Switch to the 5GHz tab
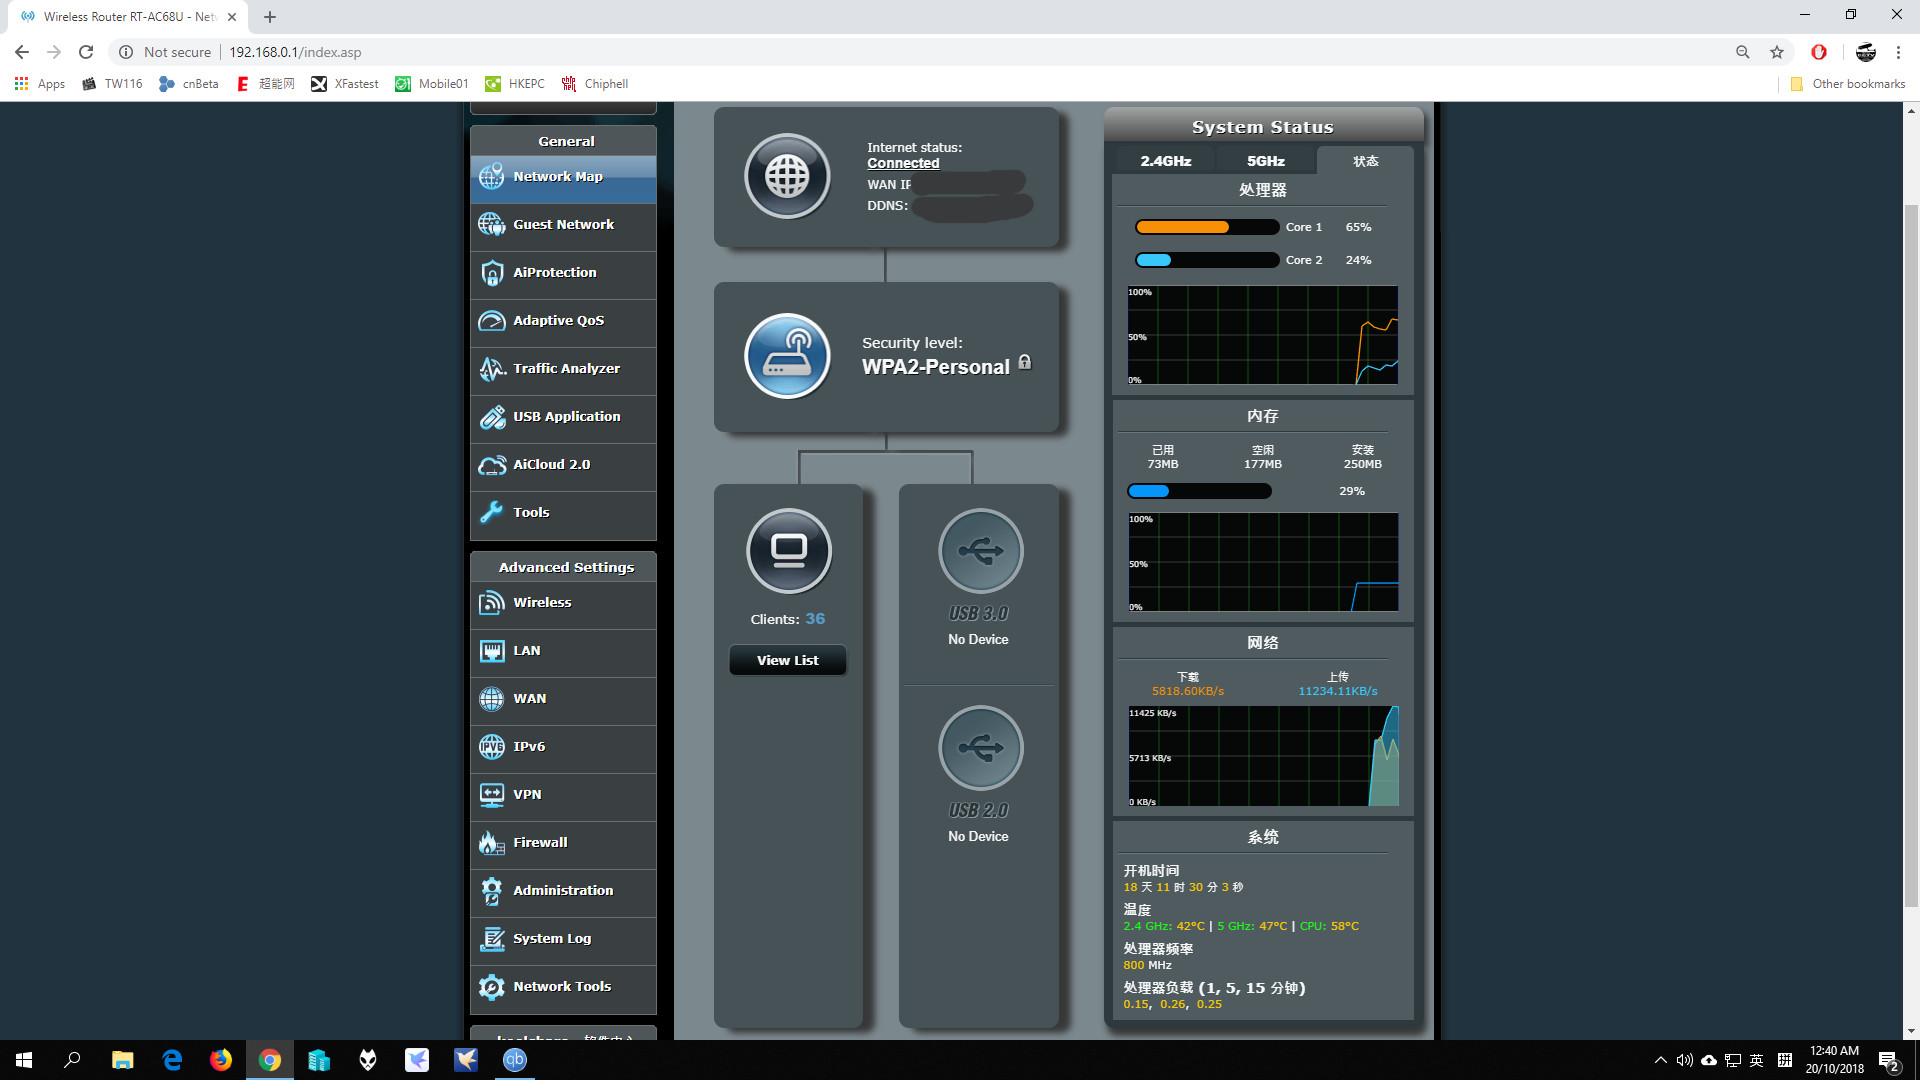1920x1080 pixels. coord(1265,161)
